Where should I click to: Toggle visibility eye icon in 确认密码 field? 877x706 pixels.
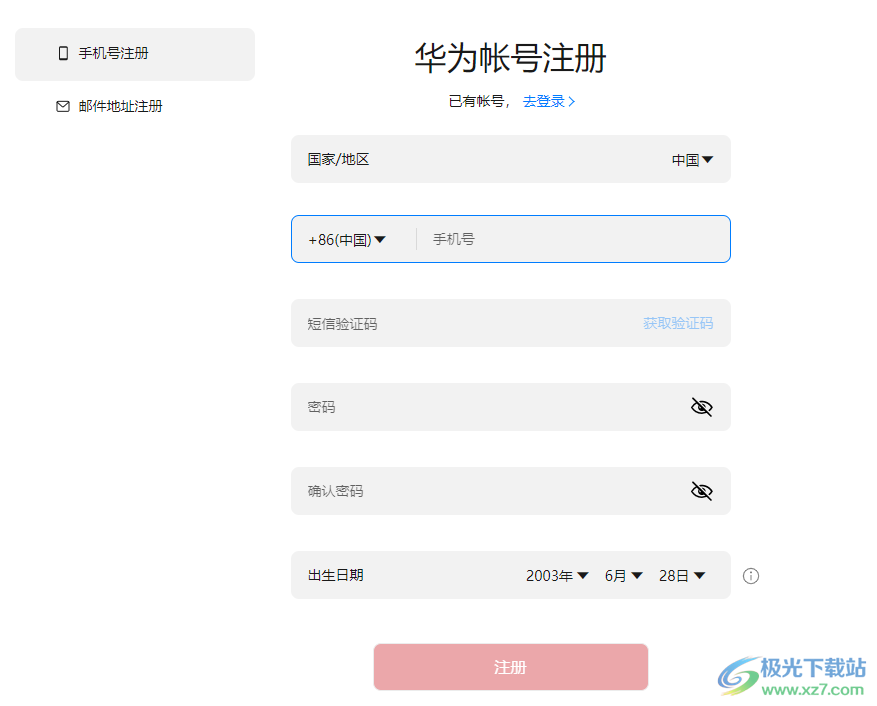(701, 491)
